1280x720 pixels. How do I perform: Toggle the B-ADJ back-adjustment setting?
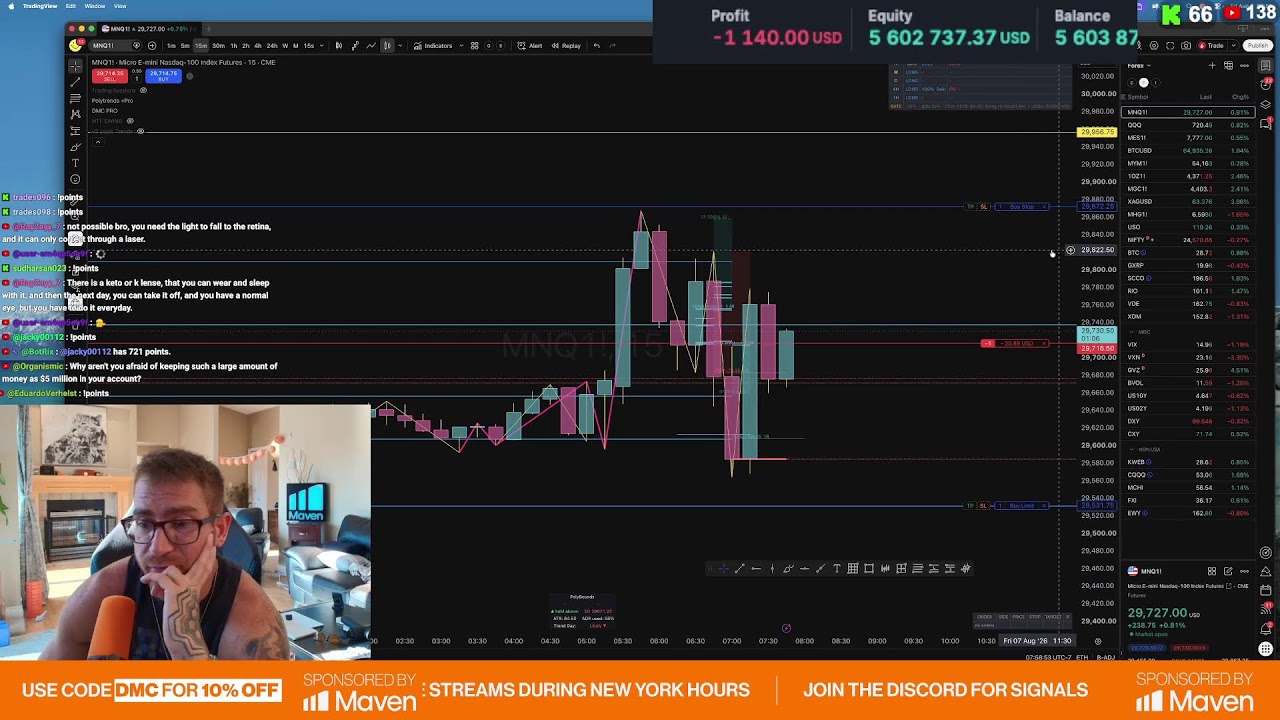pyautogui.click(x=1106, y=658)
